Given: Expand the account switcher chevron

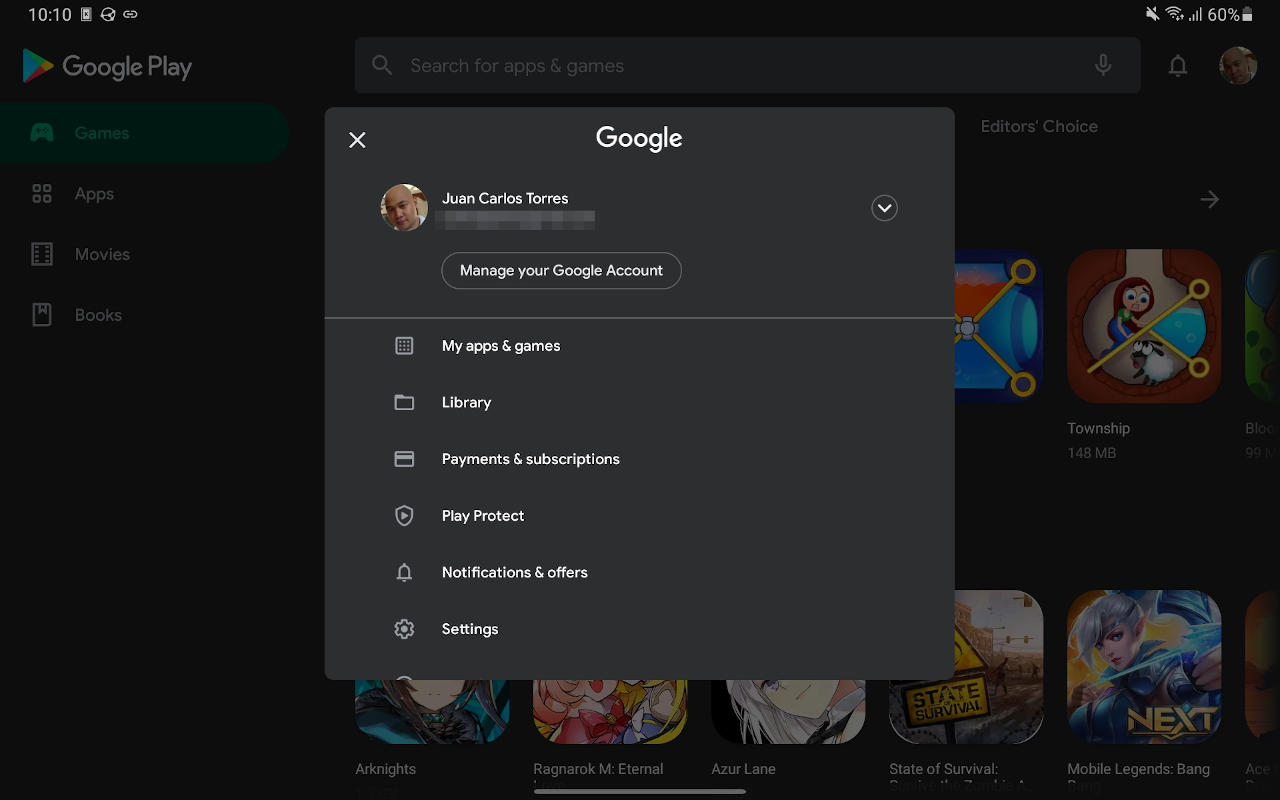Looking at the screenshot, I should (x=884, y=208).
